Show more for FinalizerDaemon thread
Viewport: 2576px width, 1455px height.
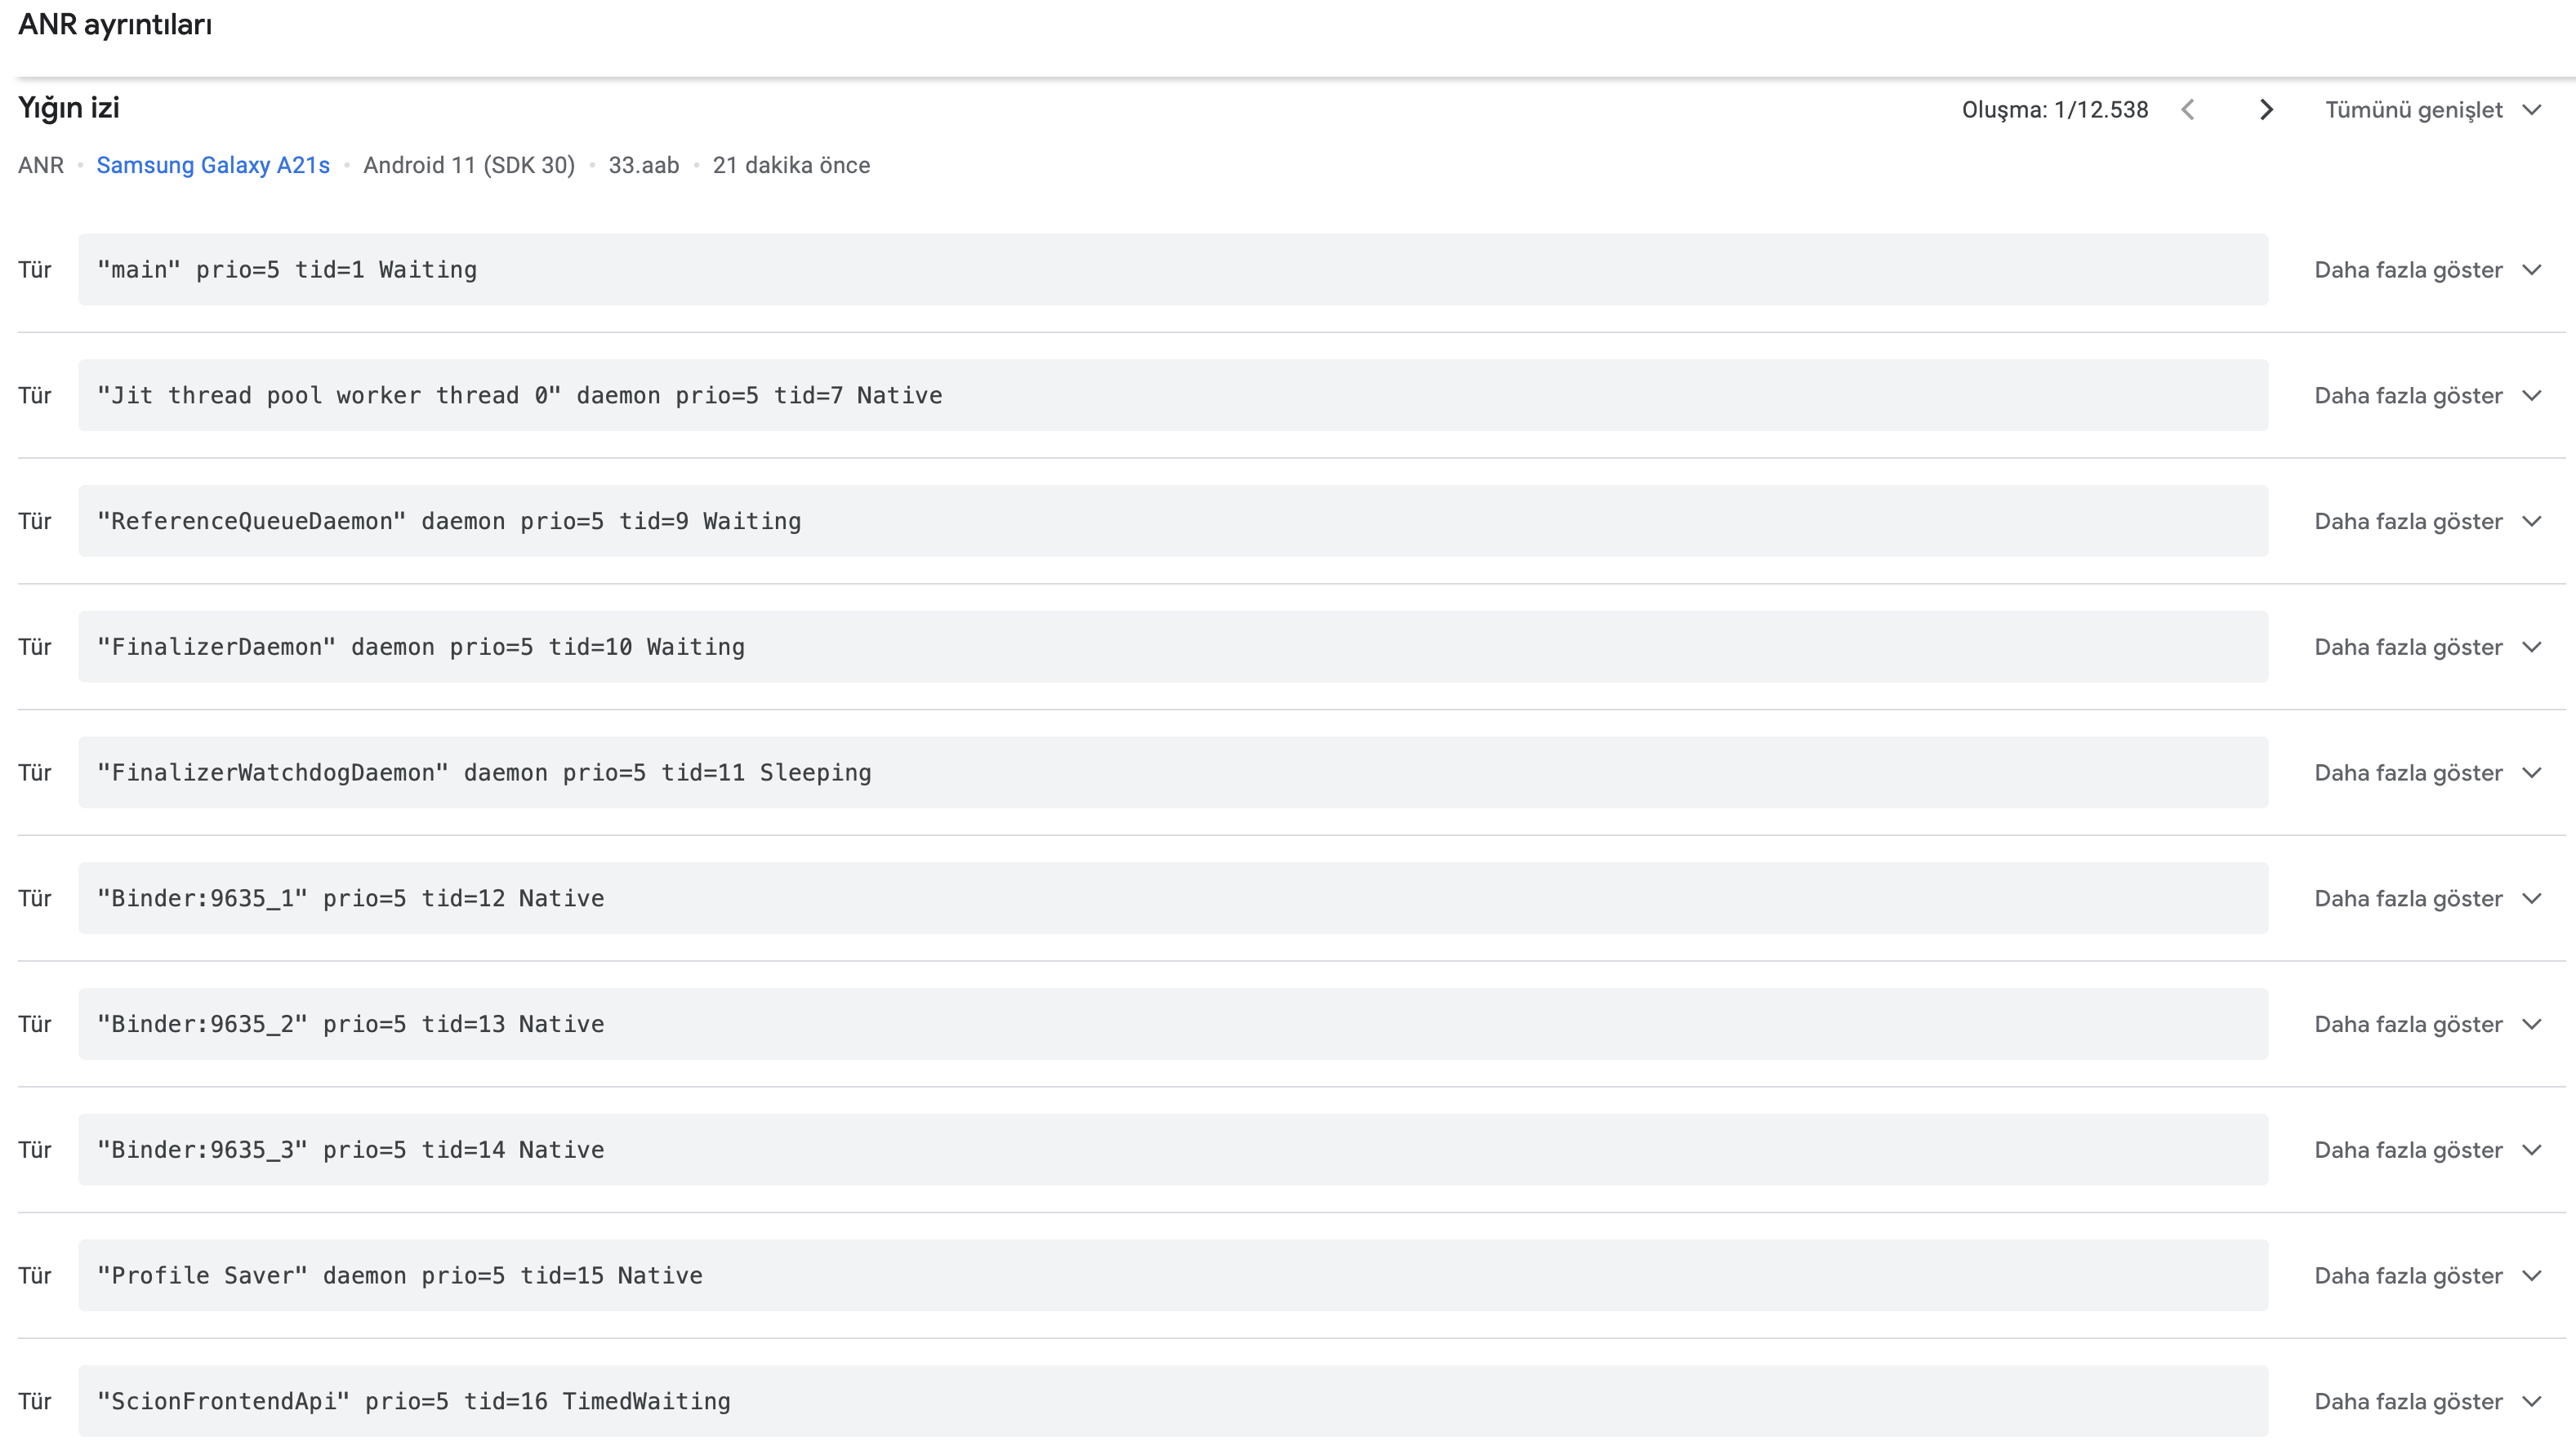tap(2428, 647)
